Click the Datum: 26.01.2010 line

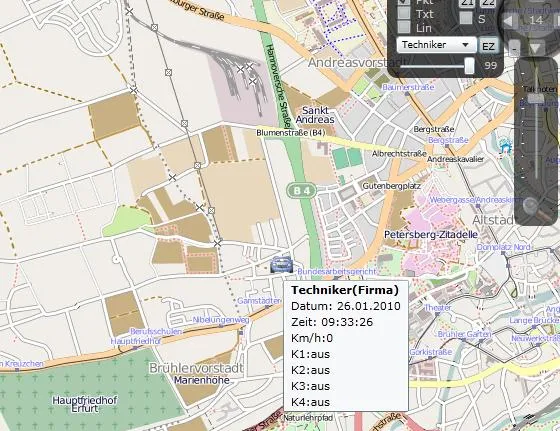tap(346, 306)
